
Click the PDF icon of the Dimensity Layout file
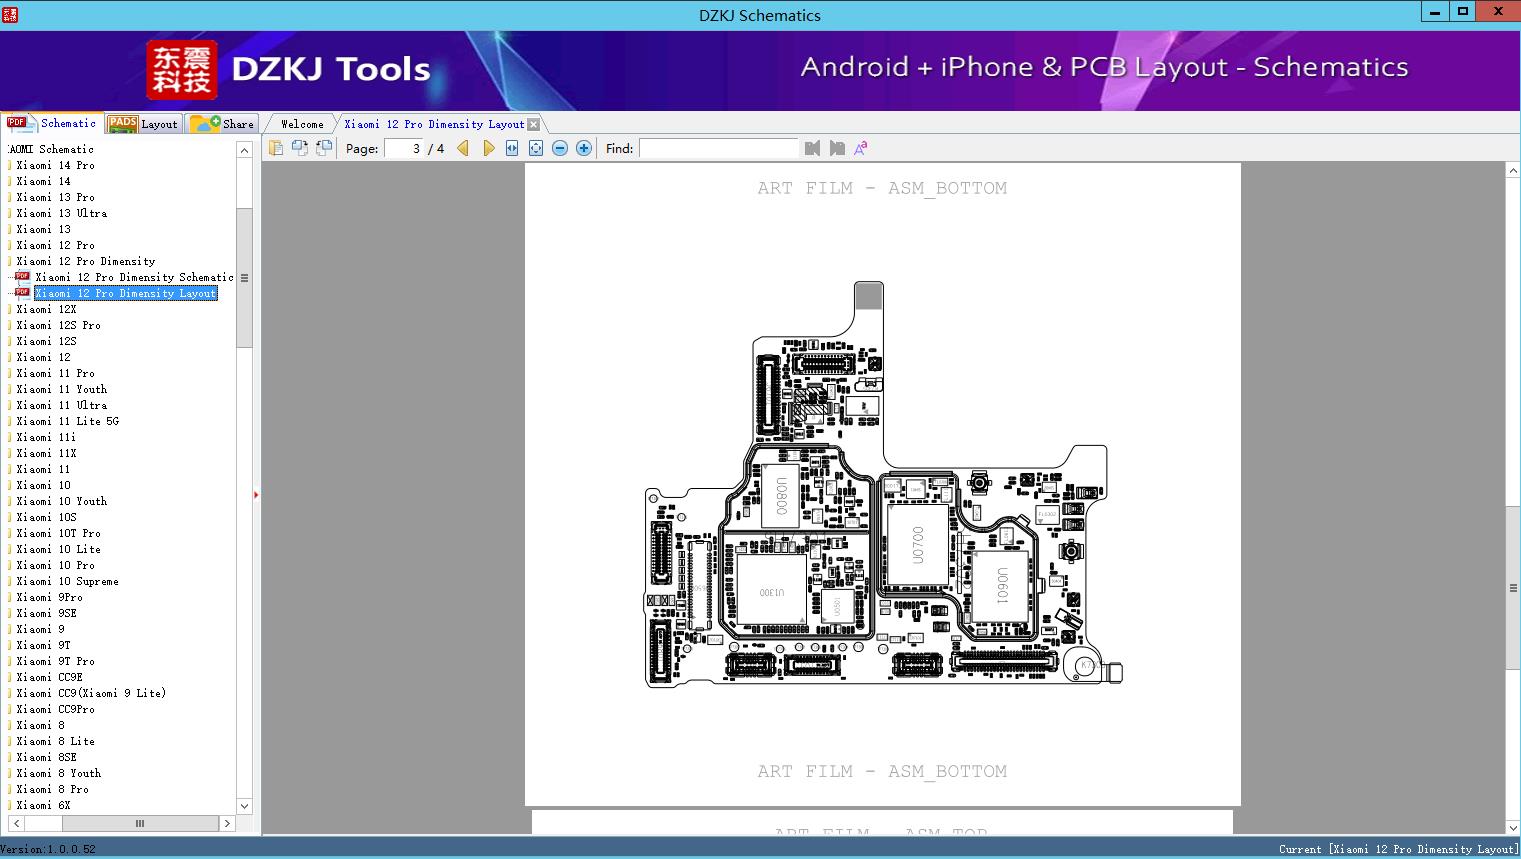[22, 293]
